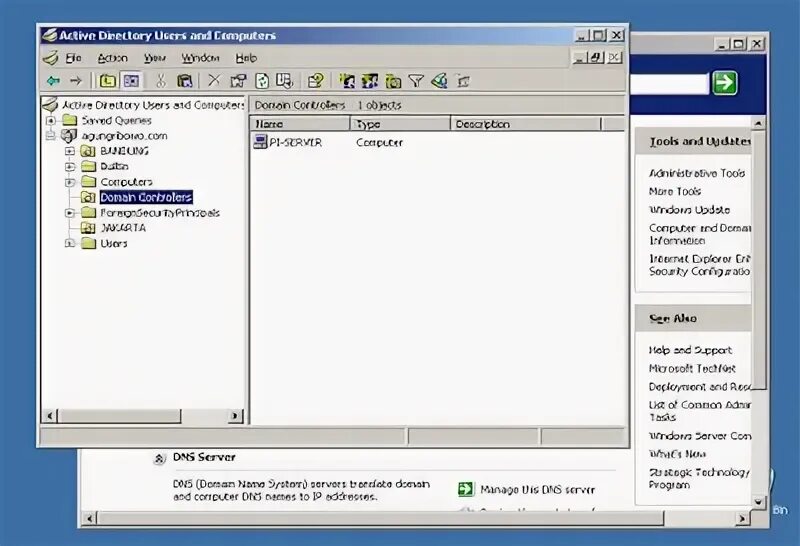Sort by the Description column header

click(x=526, y=124)
